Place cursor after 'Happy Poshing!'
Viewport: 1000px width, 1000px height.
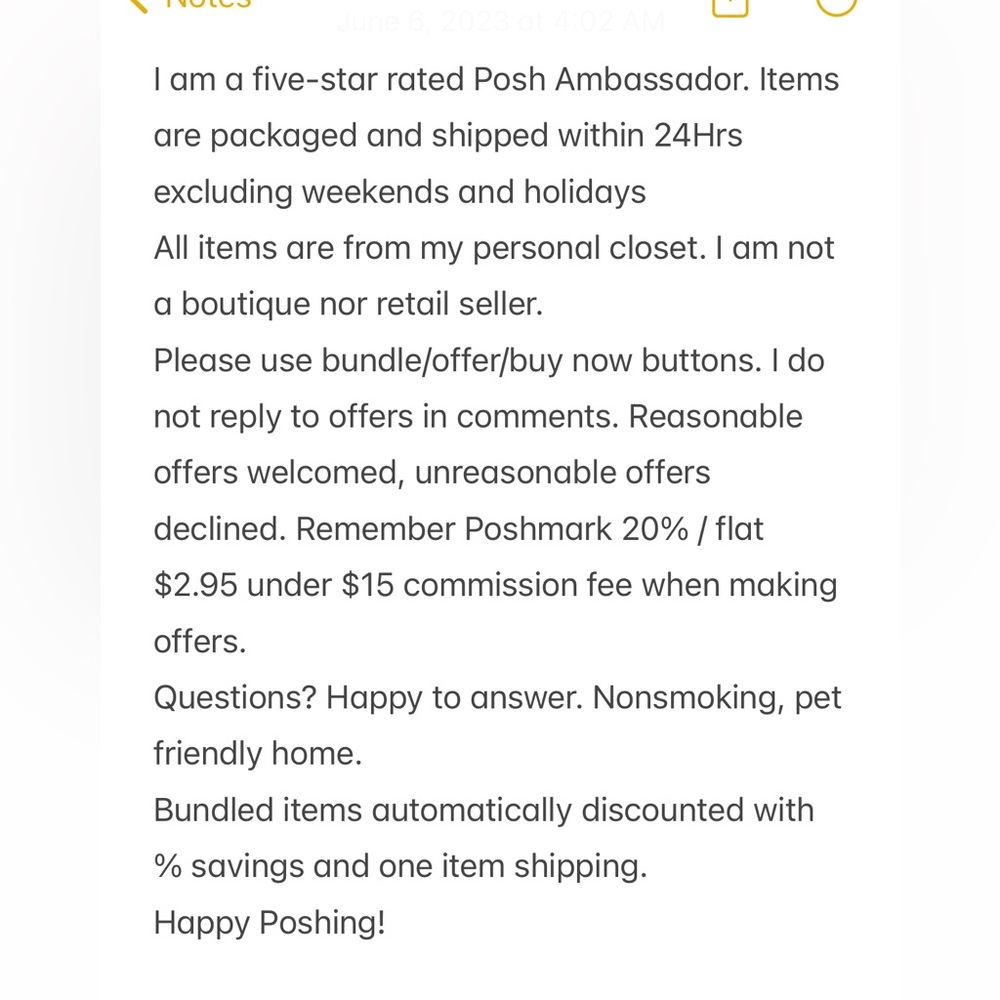(x=386, y=922)
